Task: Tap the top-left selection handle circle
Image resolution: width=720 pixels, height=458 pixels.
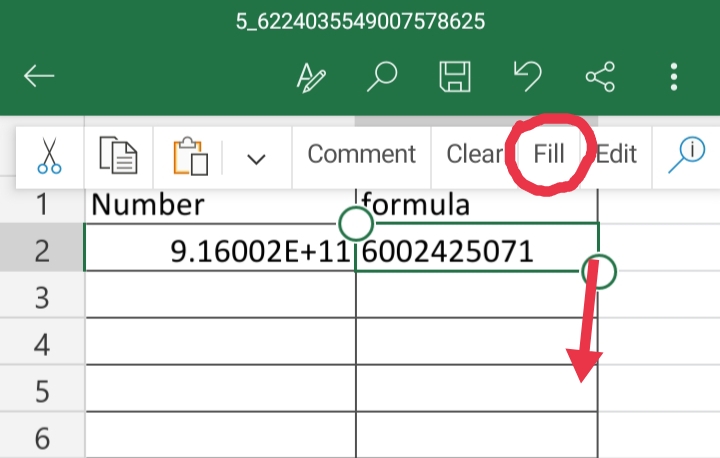Action: coord(355,224)
